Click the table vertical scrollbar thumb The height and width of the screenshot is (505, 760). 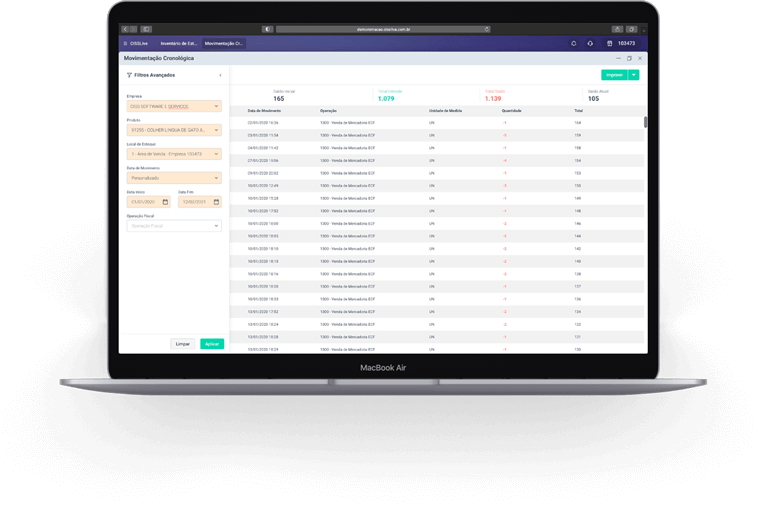tap(645, 122)
